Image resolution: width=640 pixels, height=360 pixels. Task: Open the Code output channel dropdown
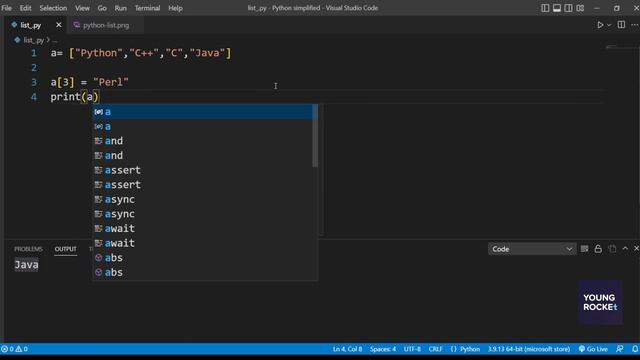pos(531,249)
